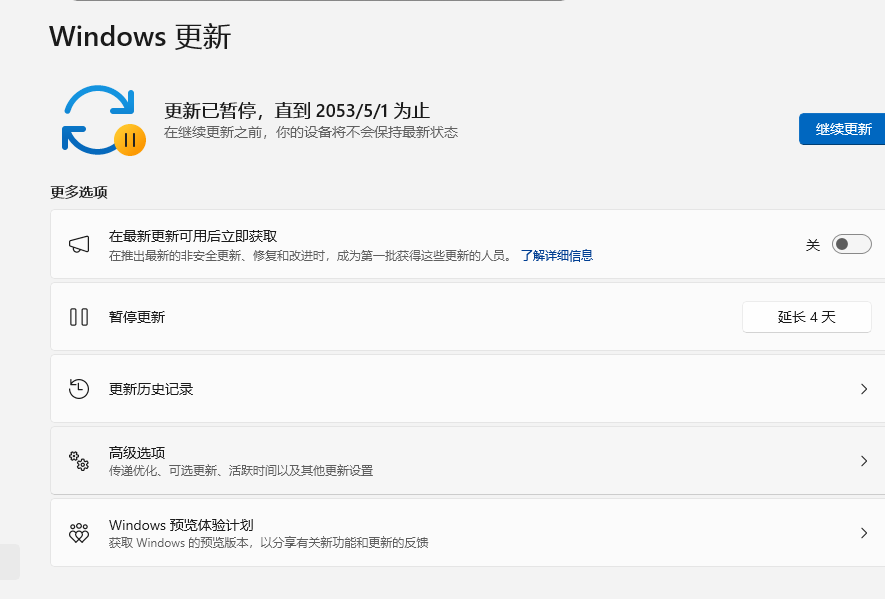Open the 了解详细信息 link
Screen dimensions: 885x599
pyautogui.click(x=556, y=255)
